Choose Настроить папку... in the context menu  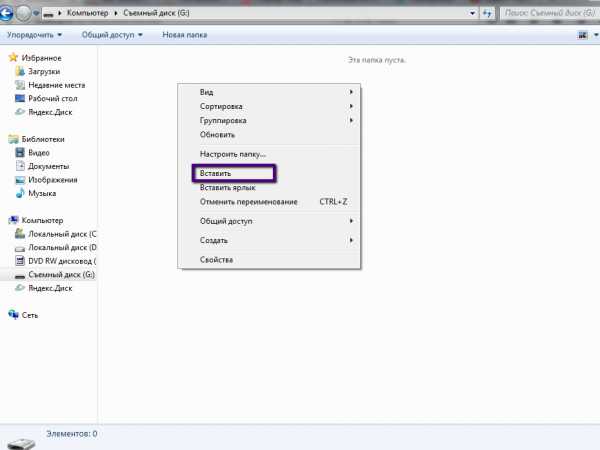(269, 154)
